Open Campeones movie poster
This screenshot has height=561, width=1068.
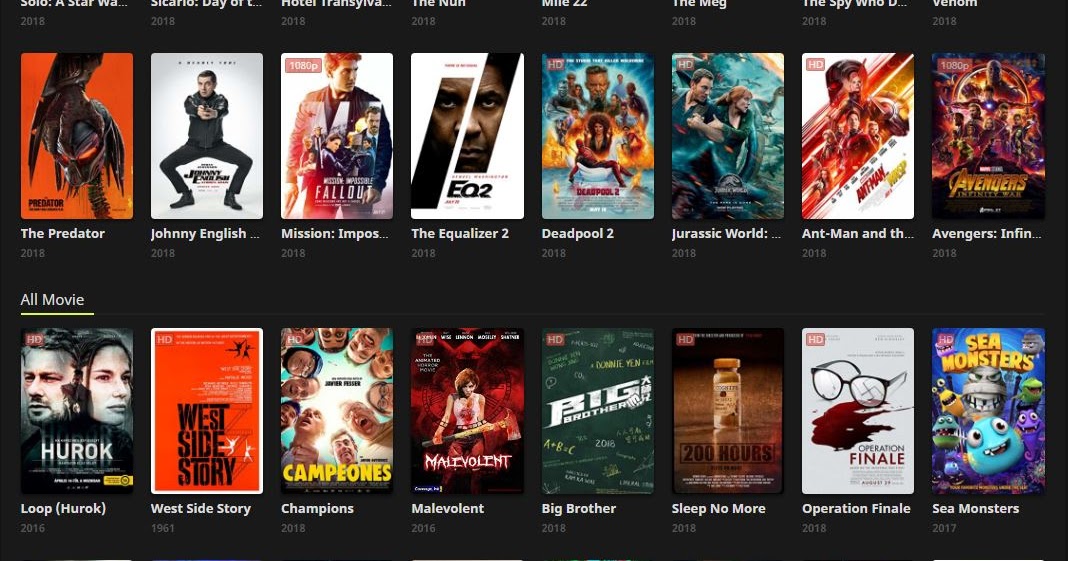pos(337,411)
